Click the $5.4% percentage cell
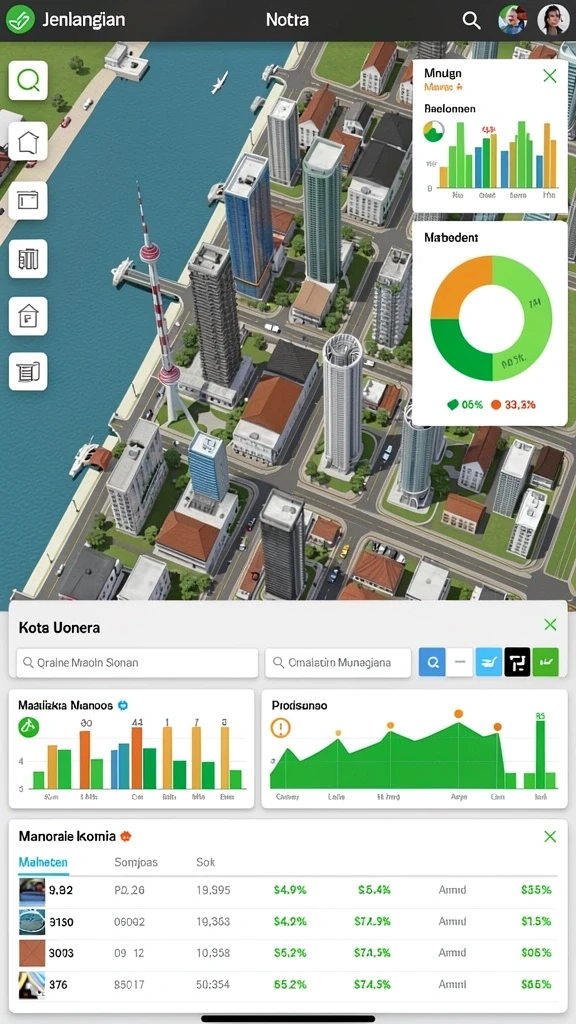The image size is (576, 1024). click(x=374, y=890)
